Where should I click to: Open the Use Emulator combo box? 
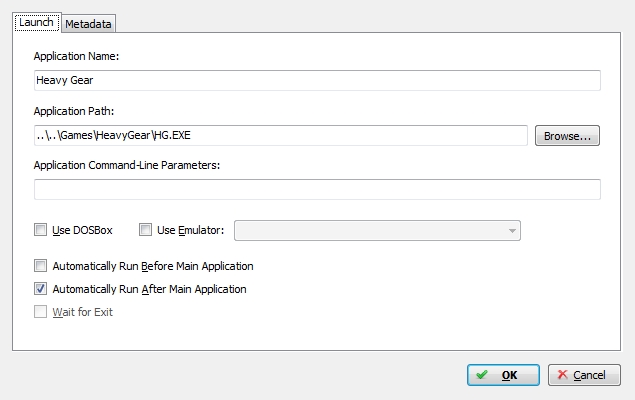(x=377, y=230)
